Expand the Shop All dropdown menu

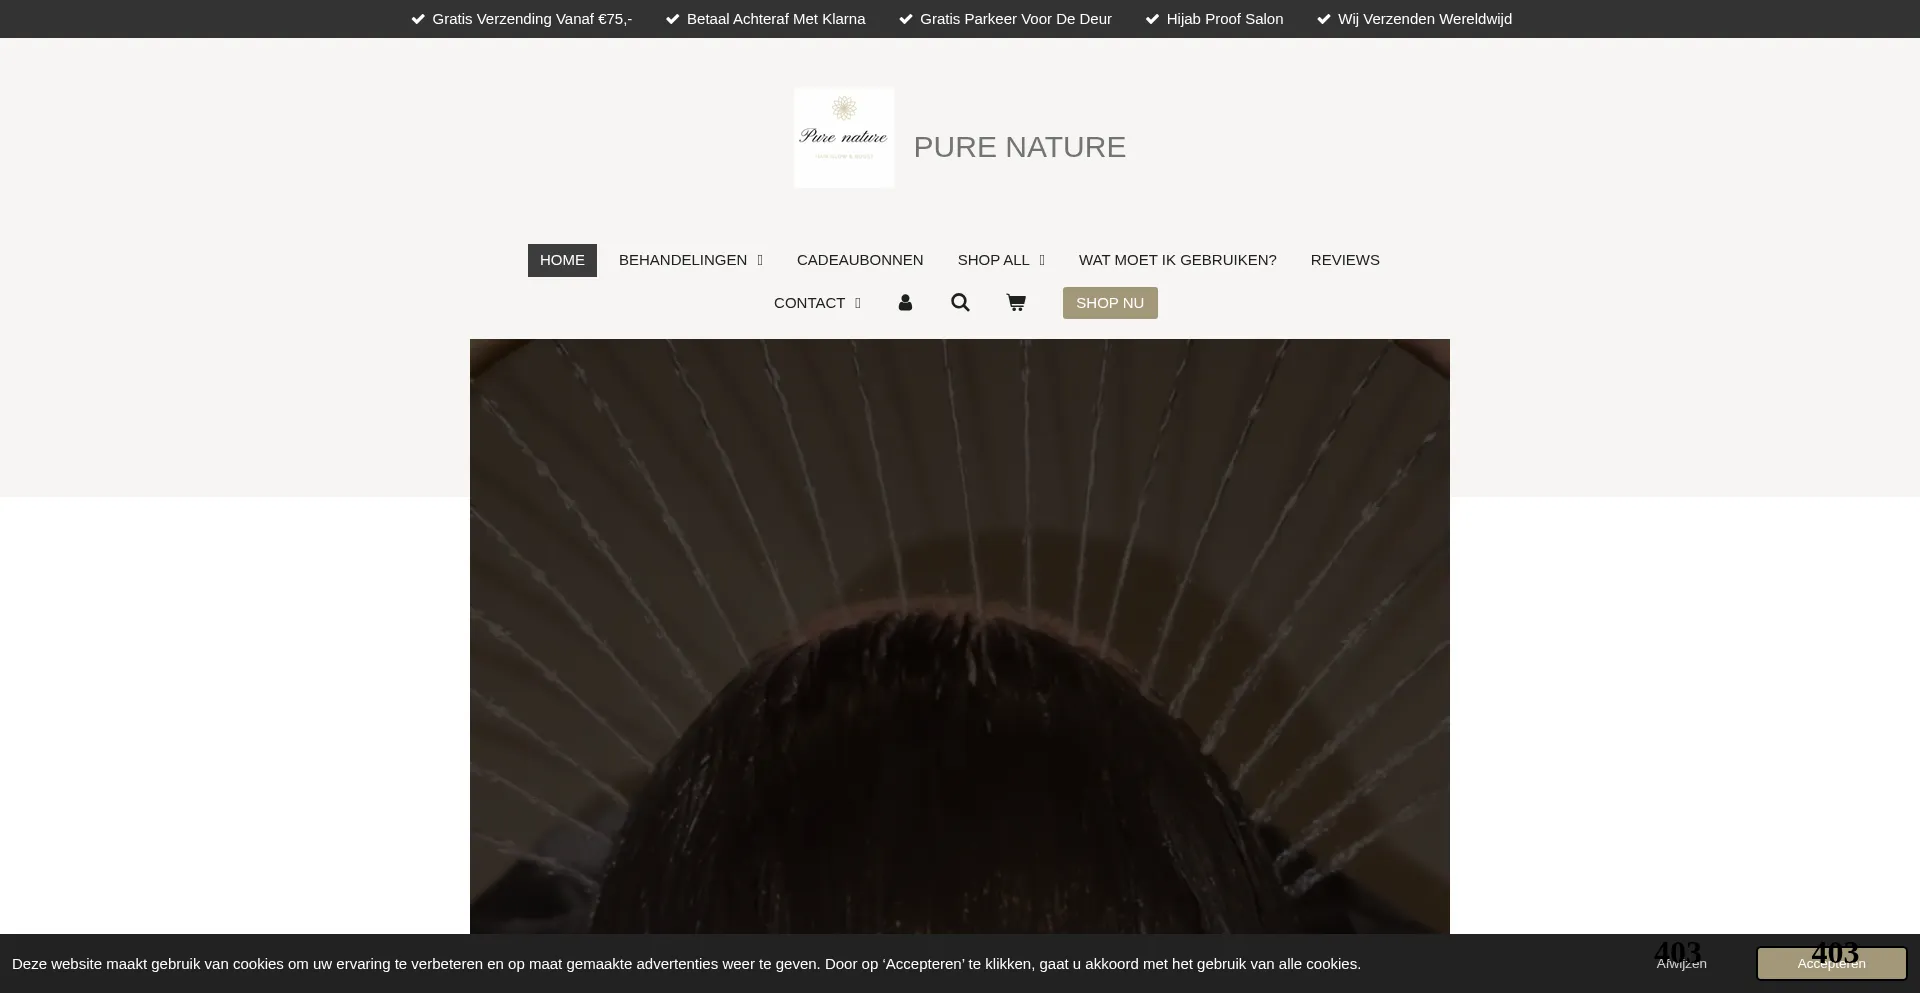coord(1000,260)
